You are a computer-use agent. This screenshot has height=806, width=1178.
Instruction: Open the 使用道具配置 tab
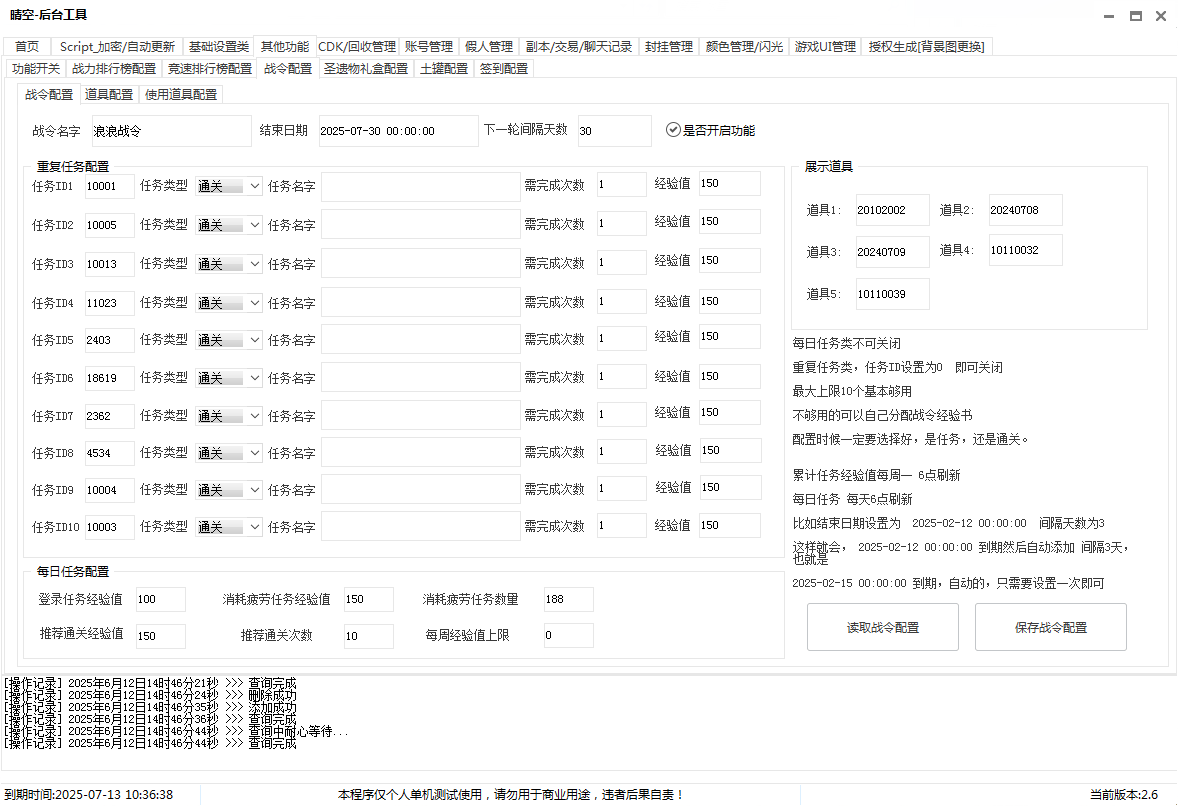coord(181,95)
